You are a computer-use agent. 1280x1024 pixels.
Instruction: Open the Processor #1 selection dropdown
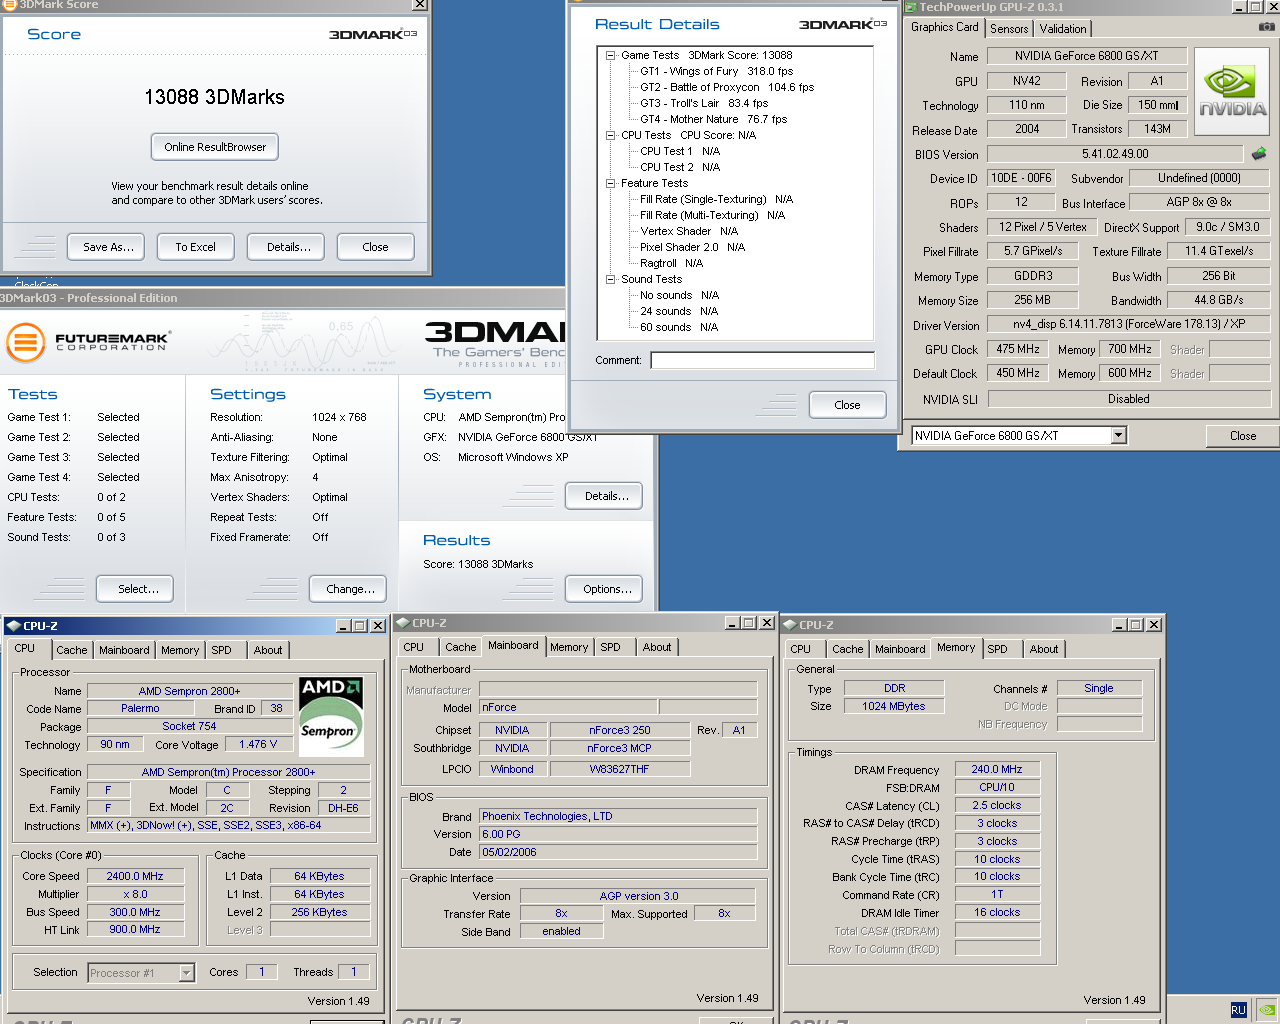click(x=186, y=972)
